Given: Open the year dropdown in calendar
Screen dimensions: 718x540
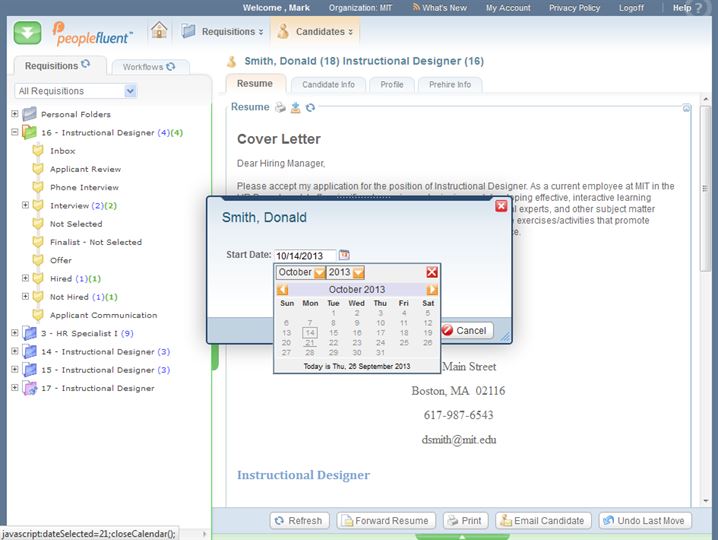Looking at the screenshot, I should 359,272.
